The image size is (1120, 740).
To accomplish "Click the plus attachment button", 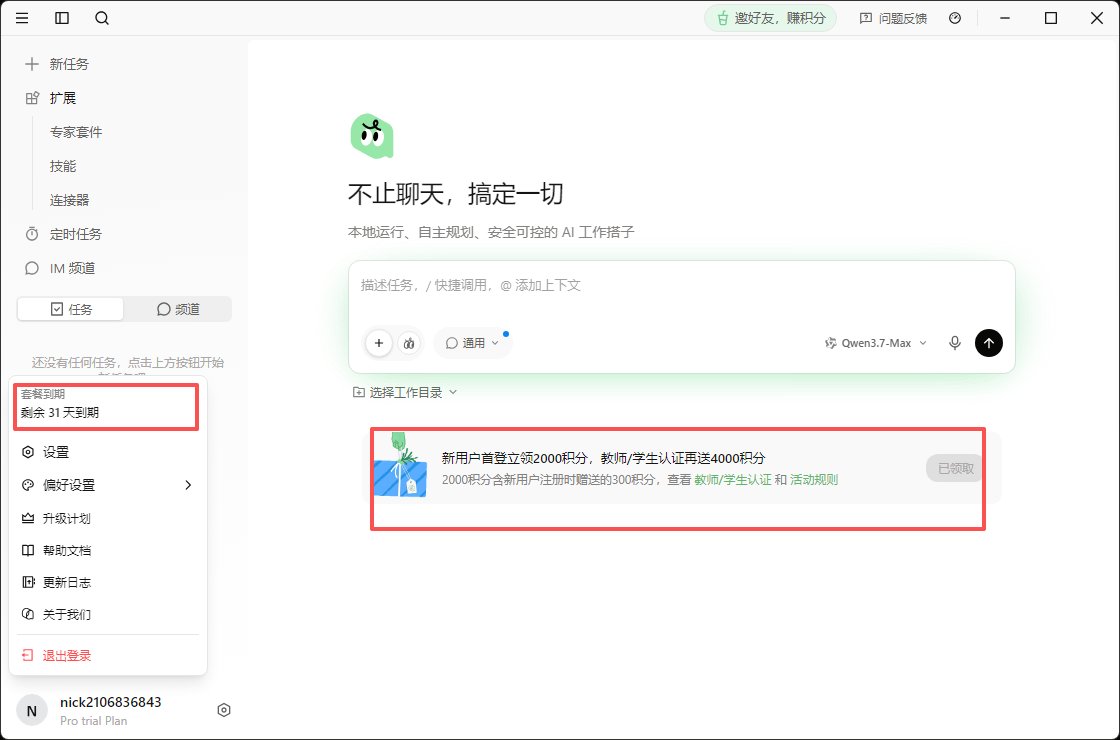I will pos(379,343).
